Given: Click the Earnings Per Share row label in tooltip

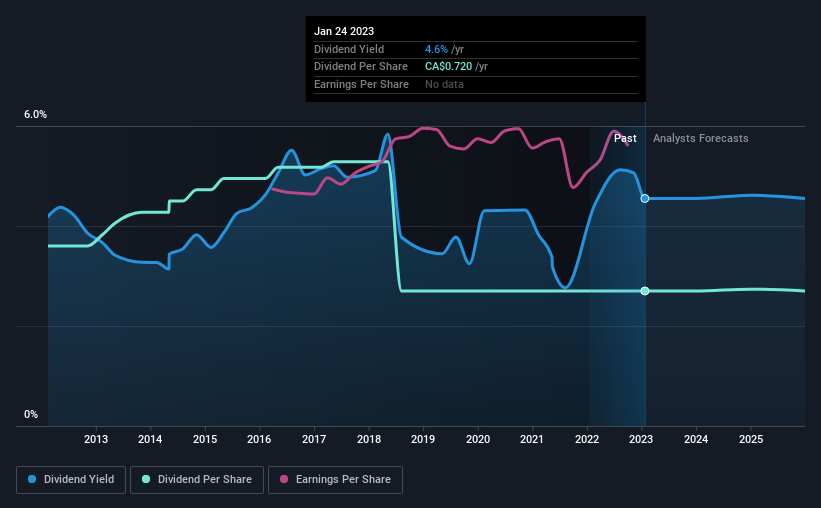Looking at the screenshot, I should [361, 84].
